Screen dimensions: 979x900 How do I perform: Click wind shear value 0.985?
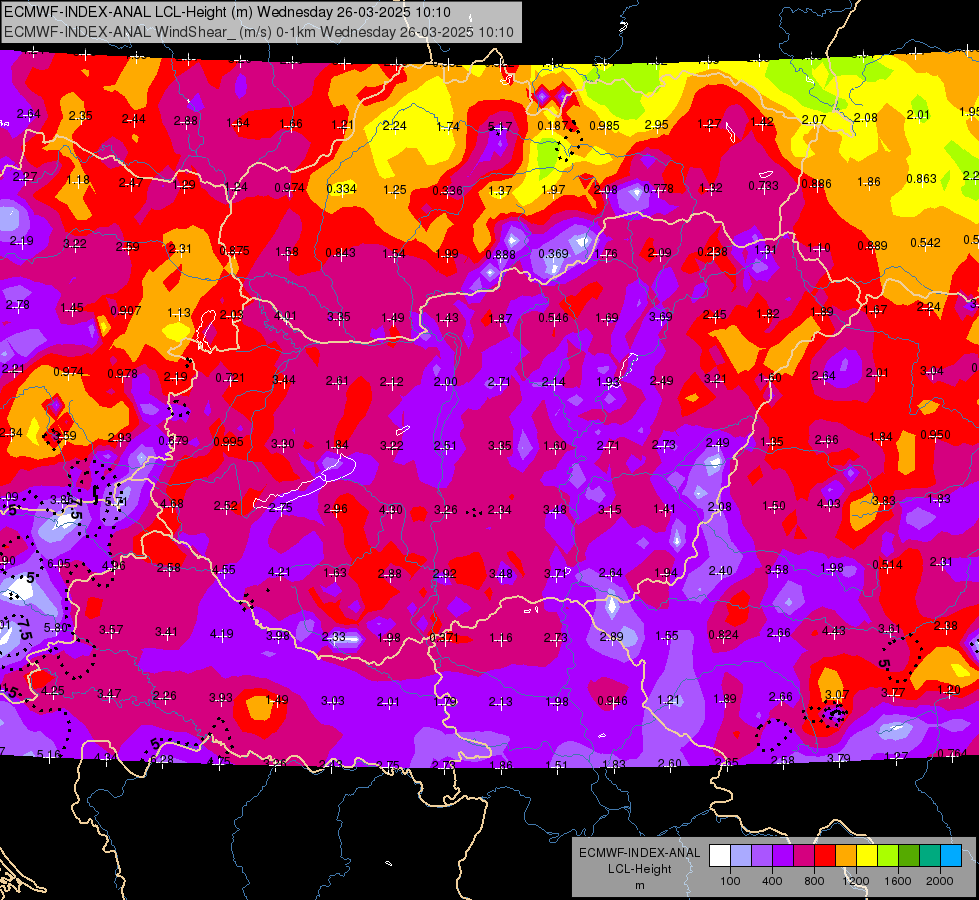604,126
